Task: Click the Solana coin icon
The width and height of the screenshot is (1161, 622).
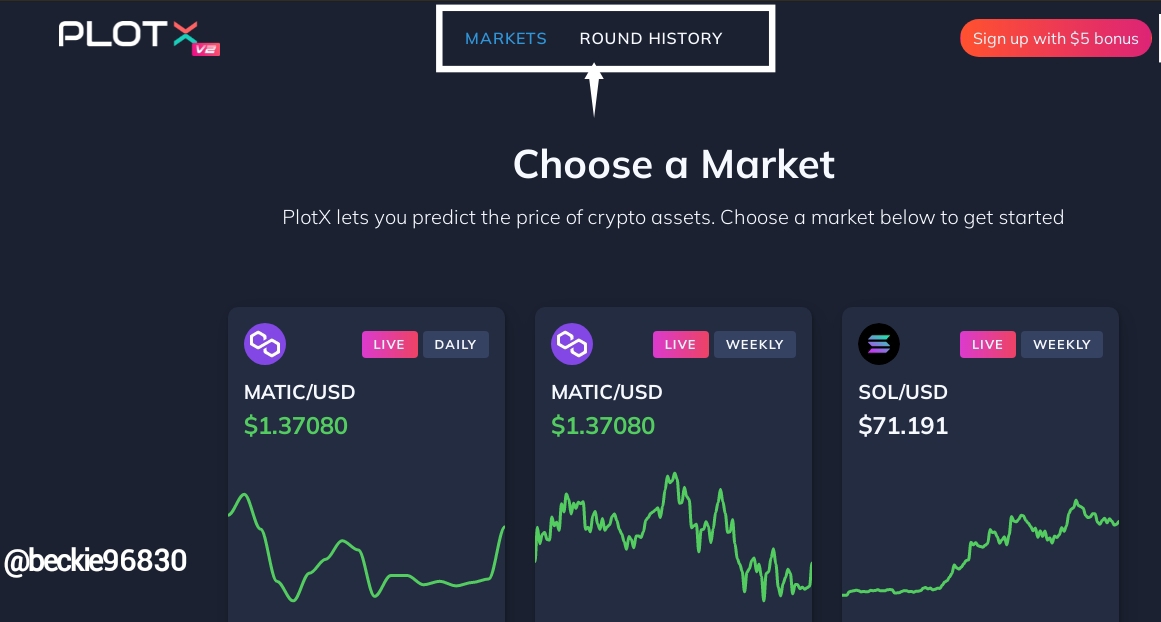Action: pos(879,344)
